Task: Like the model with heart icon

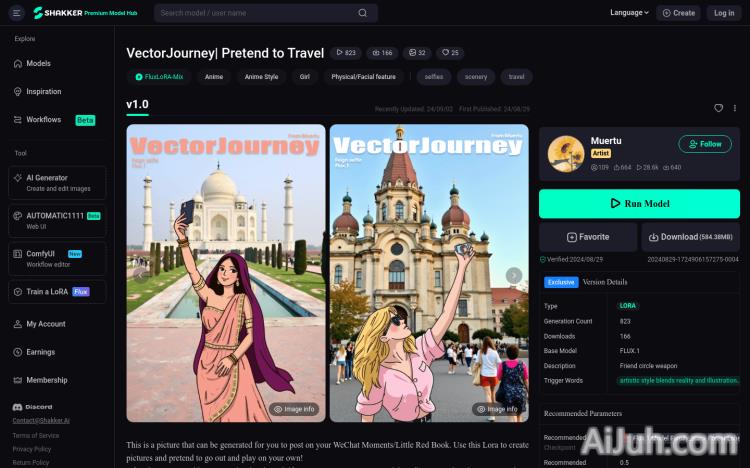Action: pyautogui.click(x=718, y=108)
